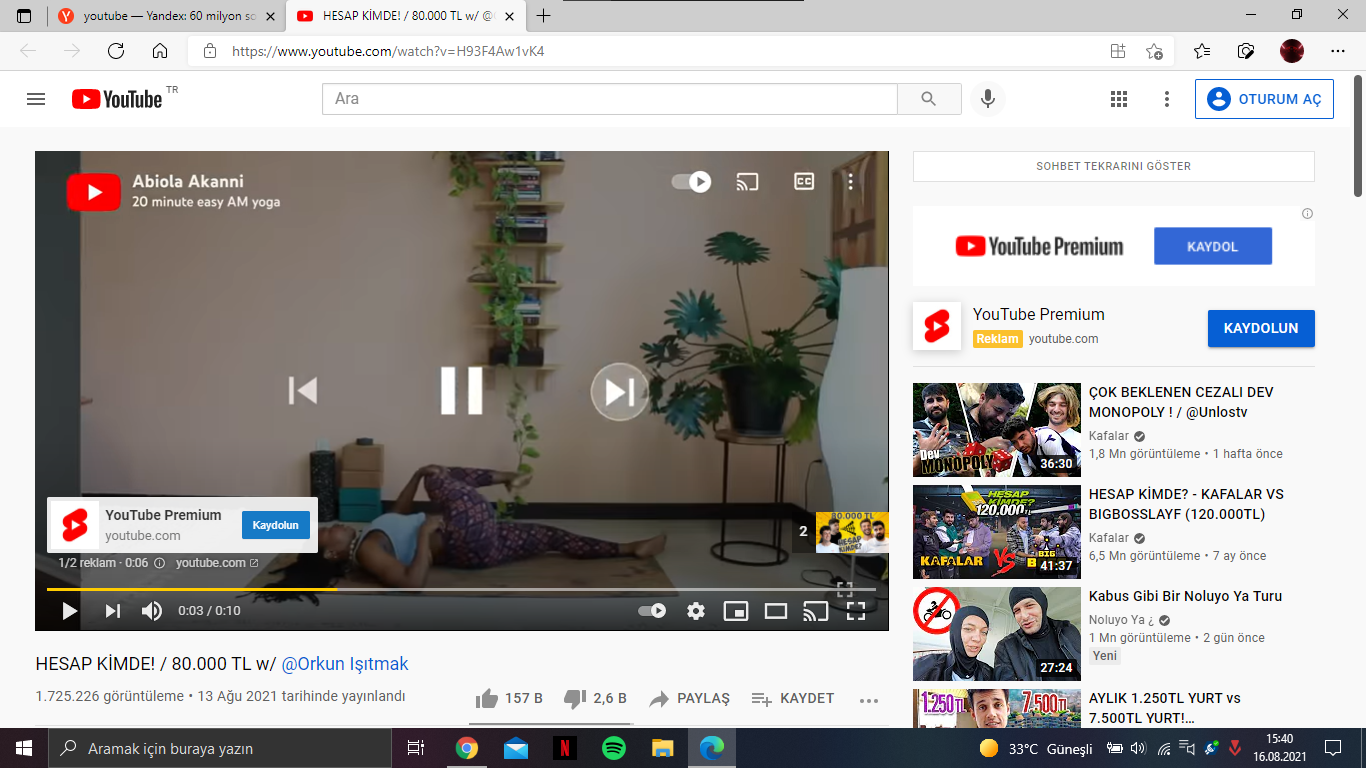Open the youtube.com link under the ad card

tap(217, 563)
